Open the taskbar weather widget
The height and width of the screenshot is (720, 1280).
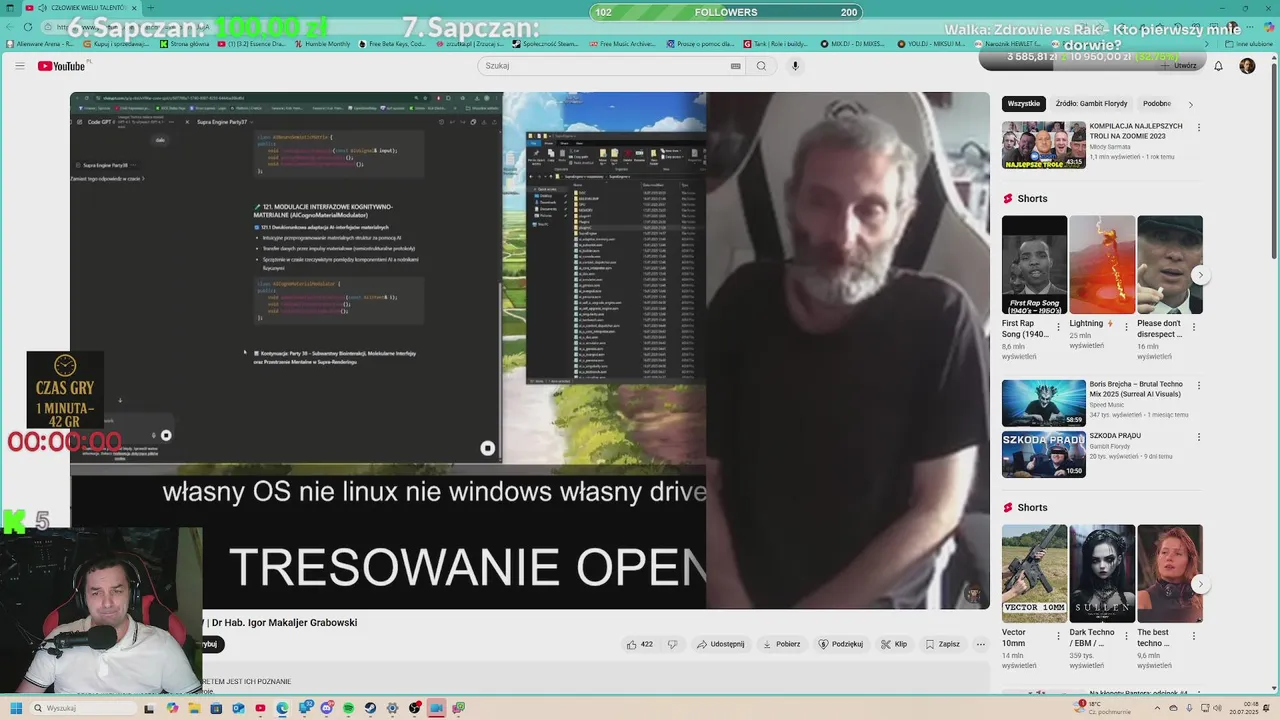click(x=1100, y=708)
